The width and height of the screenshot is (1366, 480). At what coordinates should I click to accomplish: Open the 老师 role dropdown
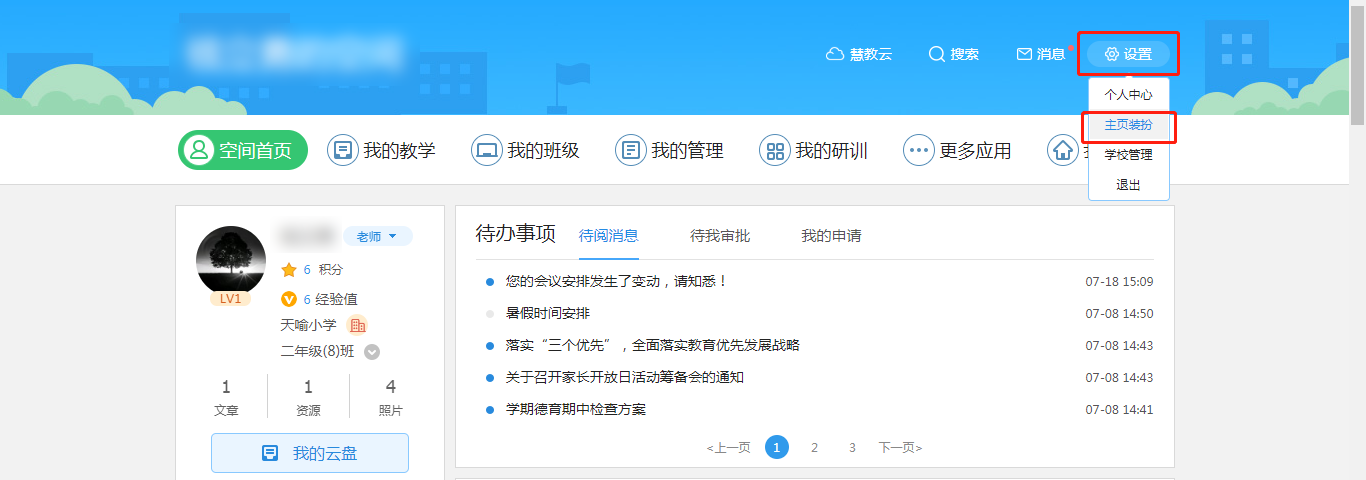tap(377, 236)
